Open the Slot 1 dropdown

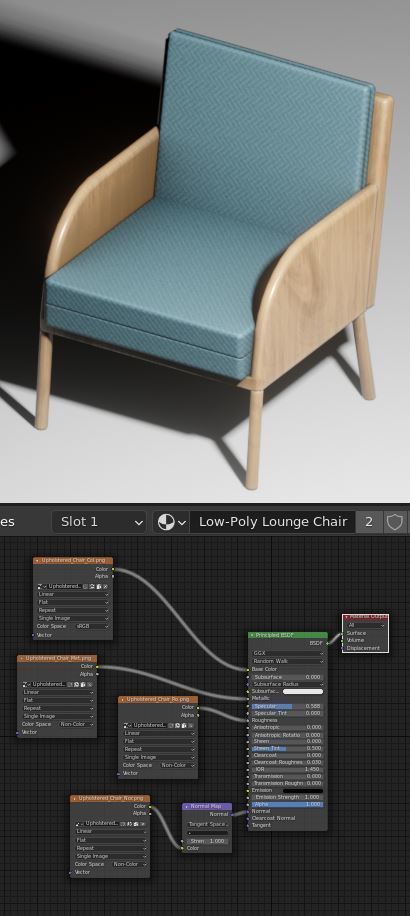pyautogui.click(x=99, y=522)
